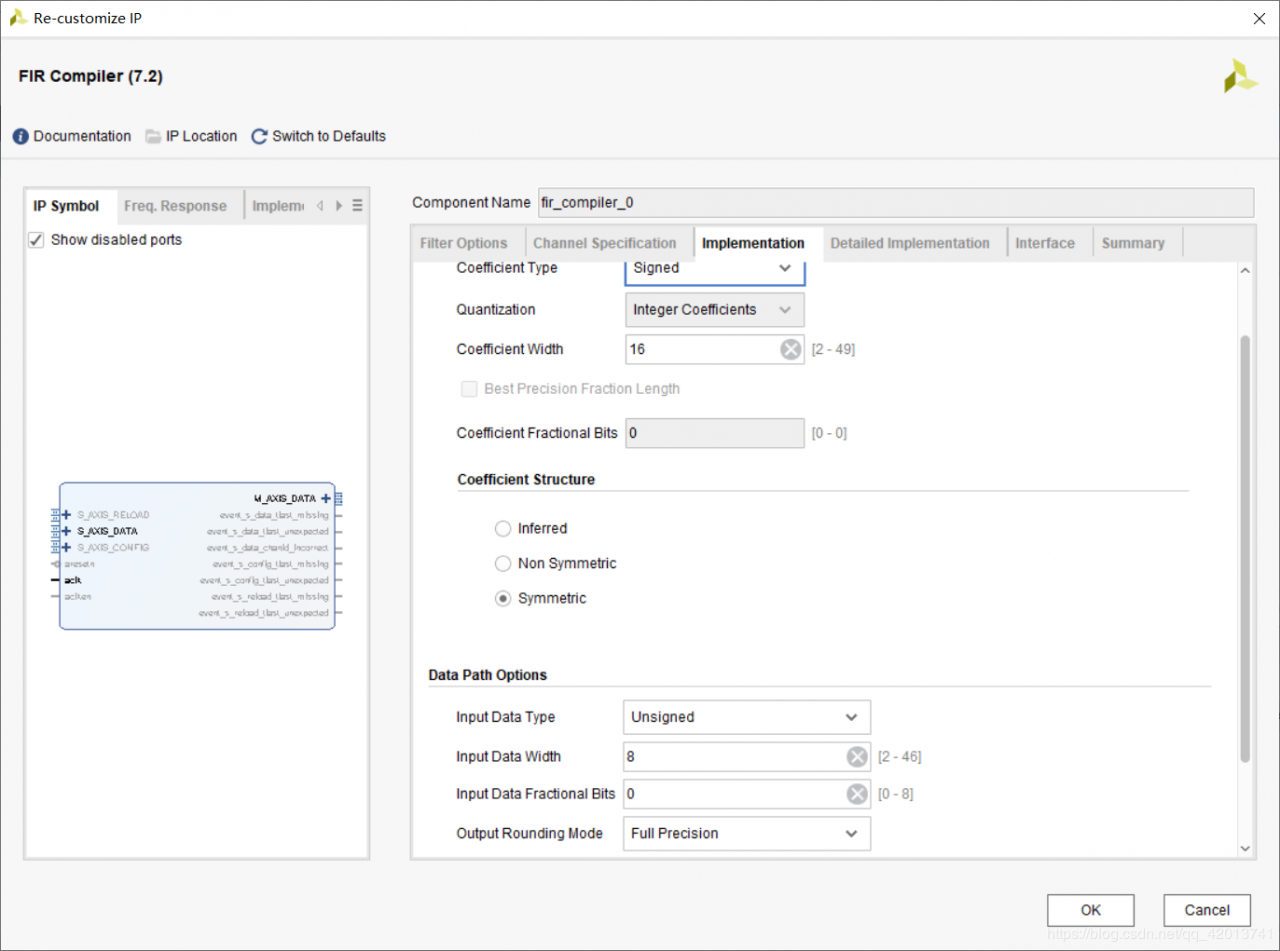The height and width of the screenshot is (951, 1280).
Task: Click the Data Path Options heading
Action: tap(488, 675)
